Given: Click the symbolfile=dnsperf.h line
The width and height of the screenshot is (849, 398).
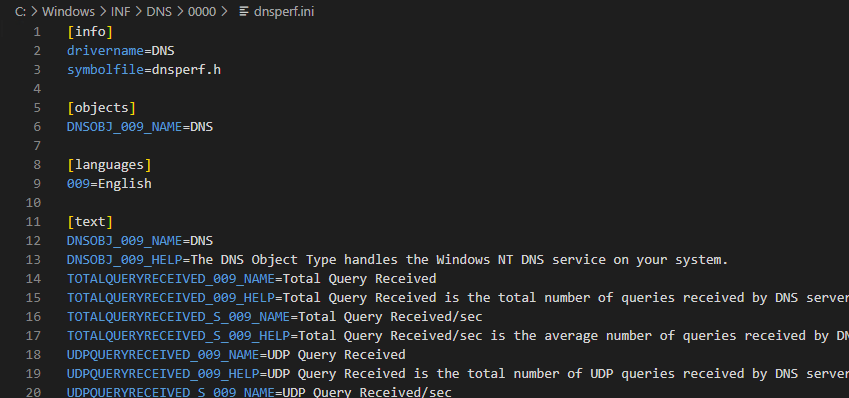Looking at the screenshot, I should 143,70.
